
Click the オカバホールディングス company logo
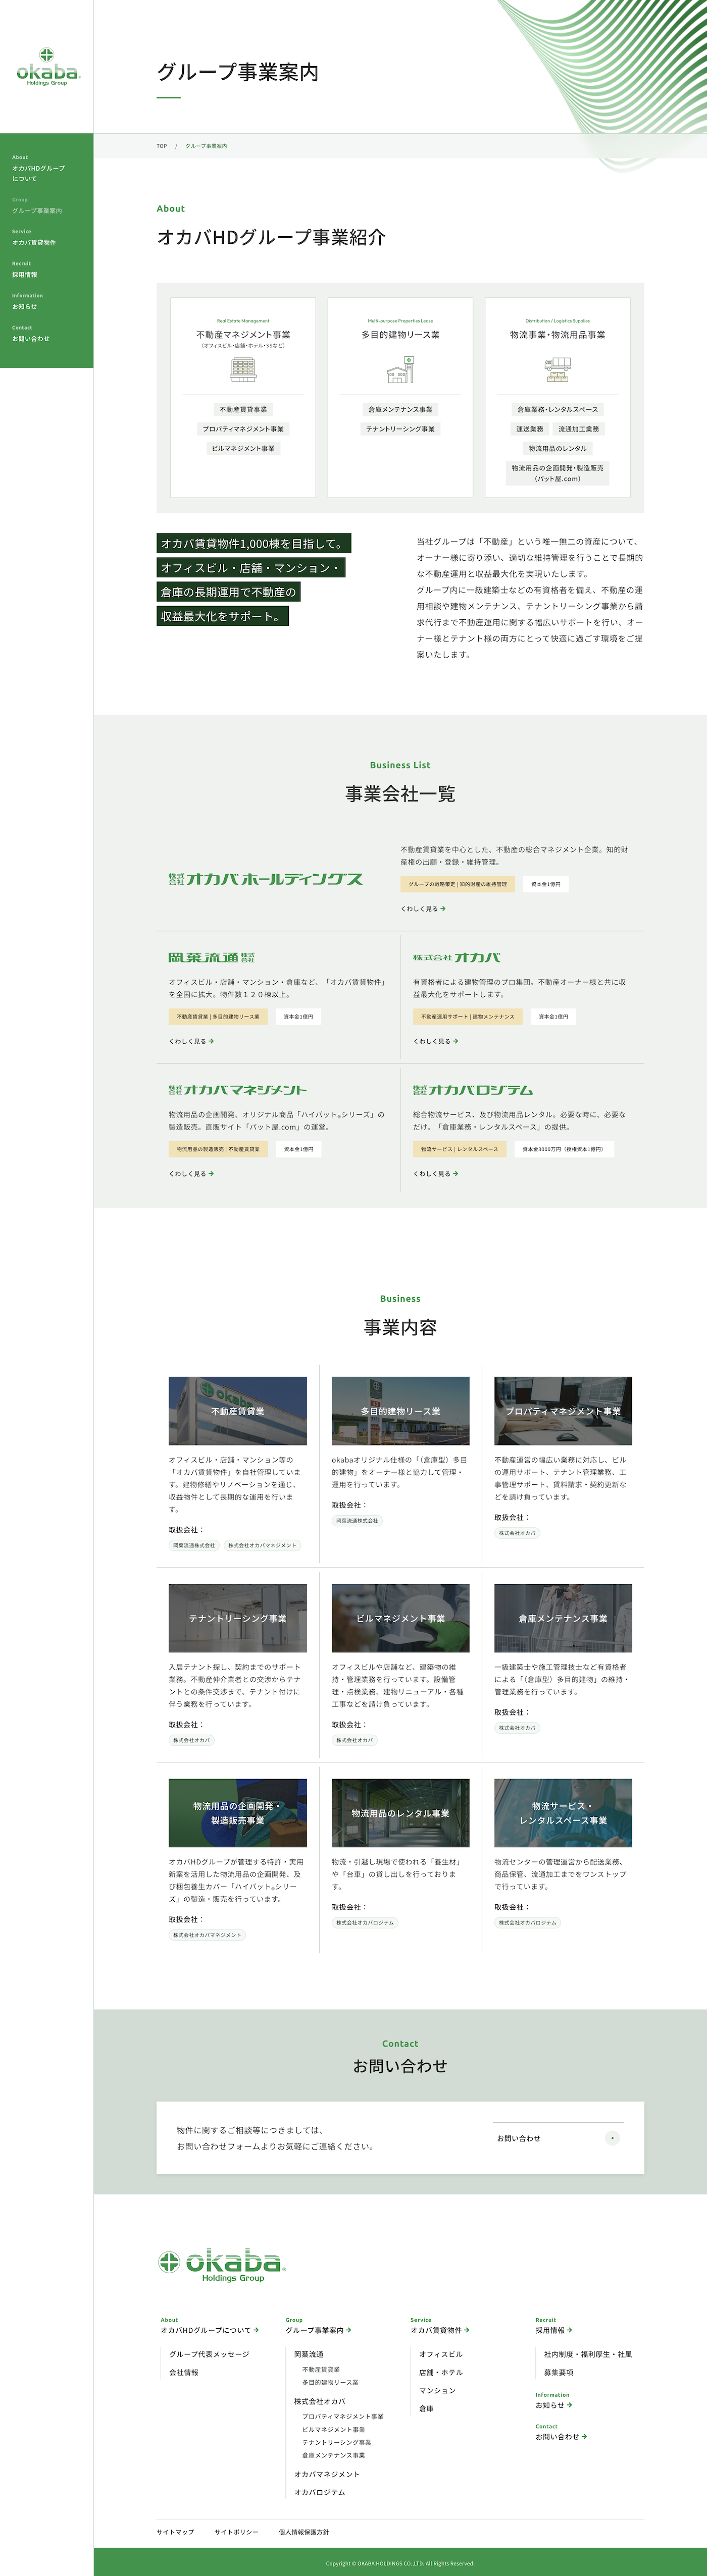click(x=265, y=879)
